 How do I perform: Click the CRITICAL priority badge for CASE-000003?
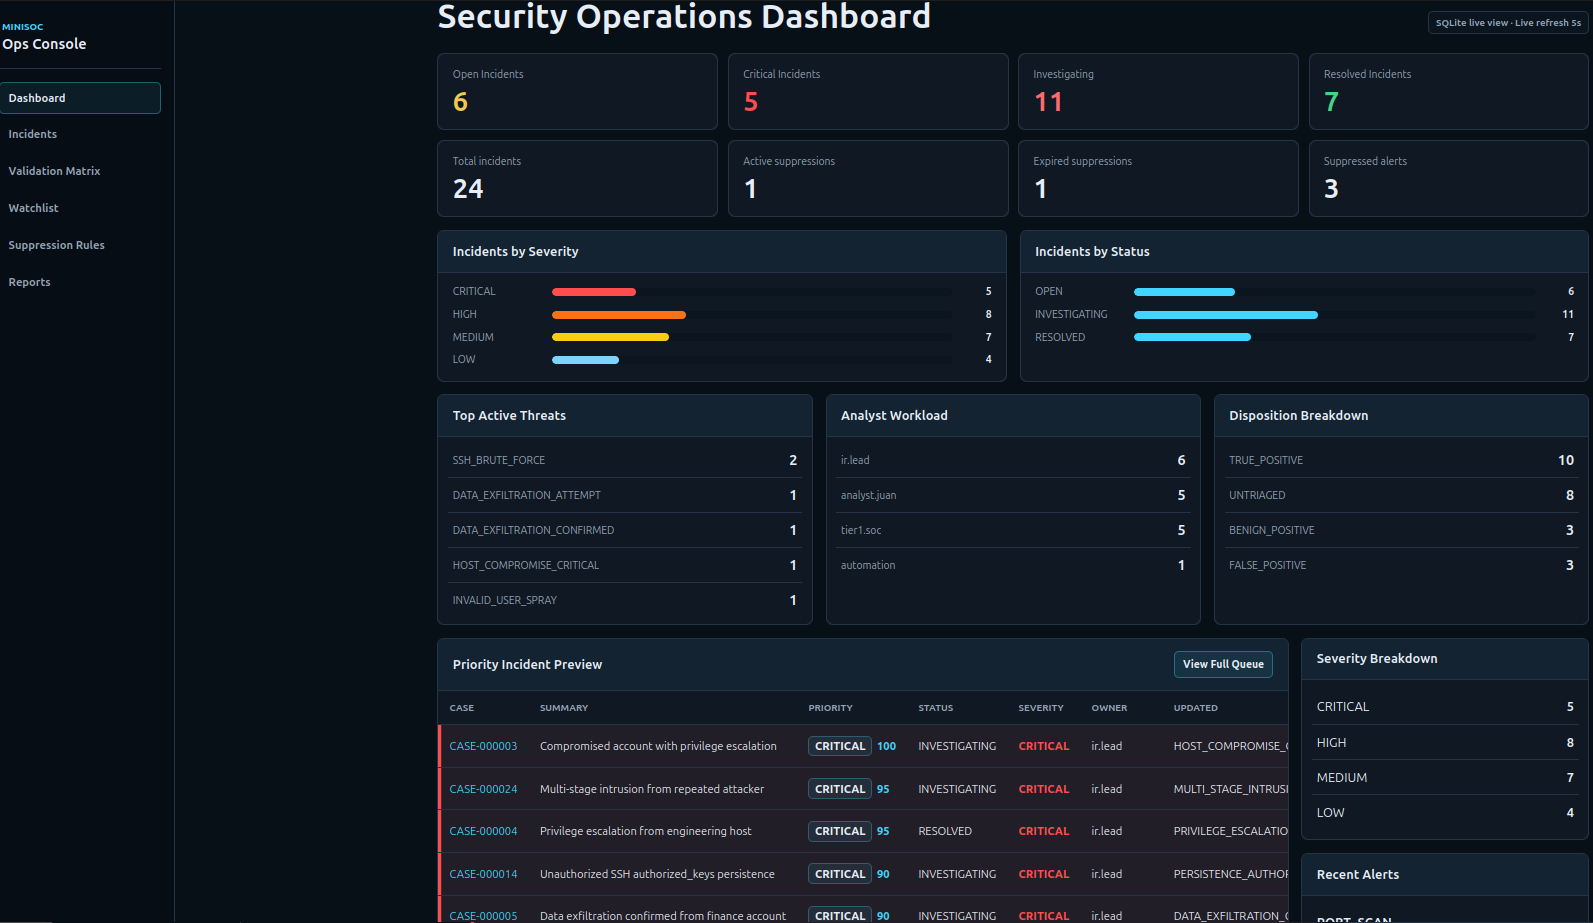point(840,746)
